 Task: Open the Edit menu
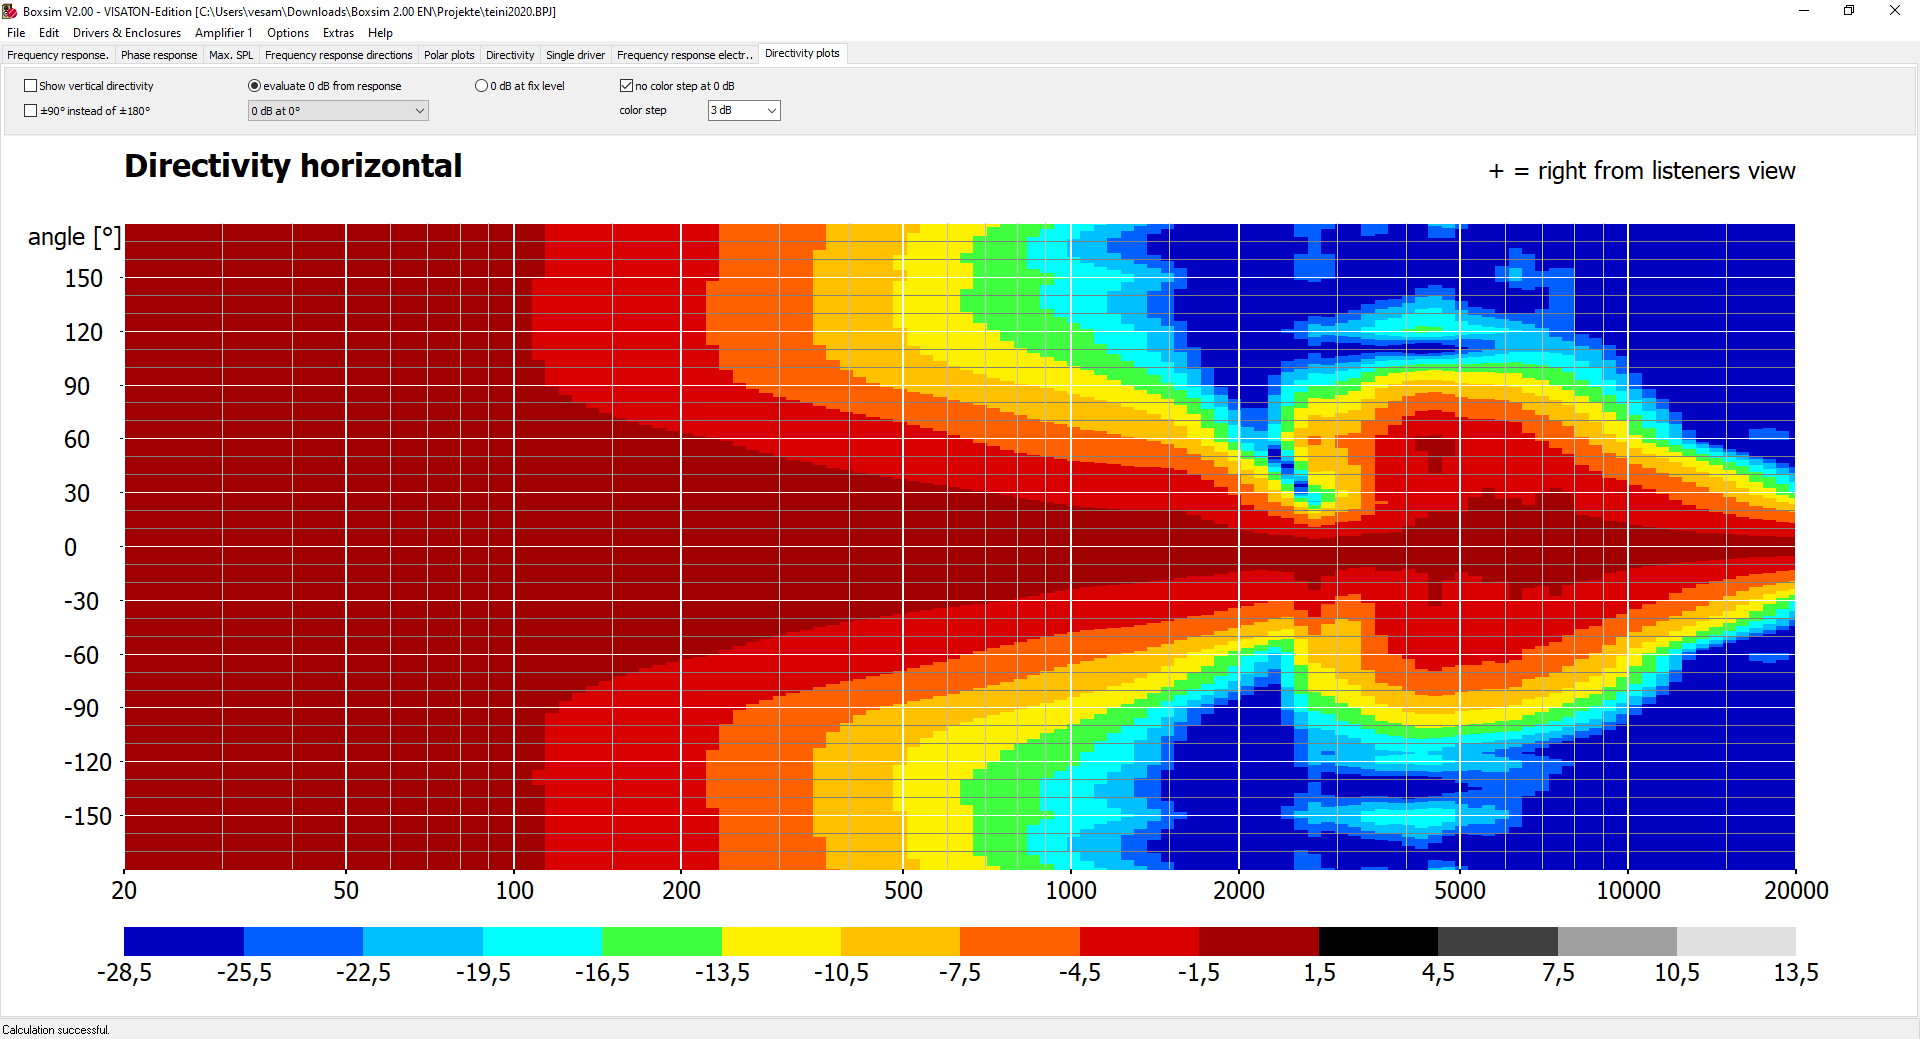click(x=49, y=33)
